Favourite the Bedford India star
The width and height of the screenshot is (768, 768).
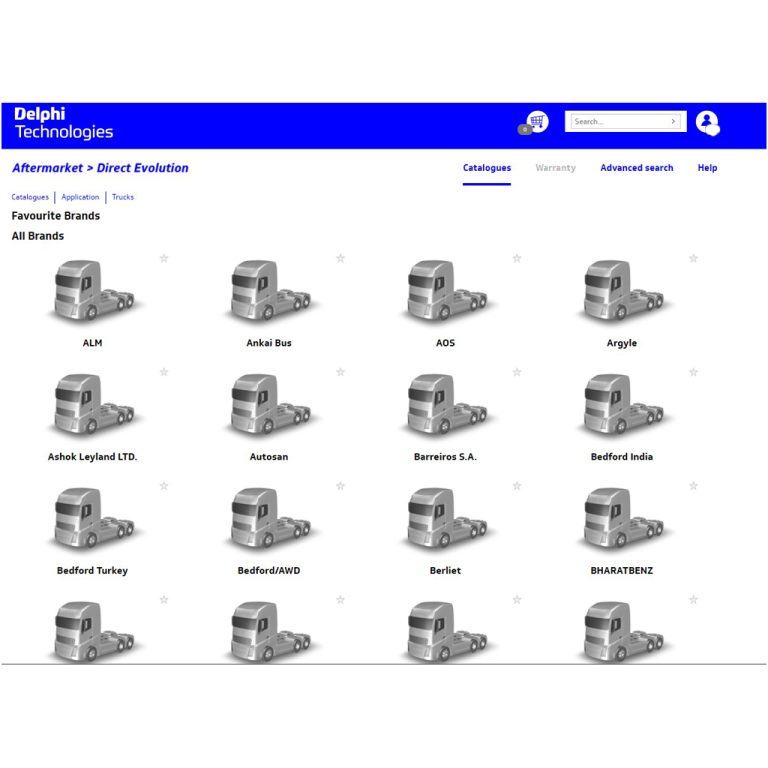(x=693, y=372)
